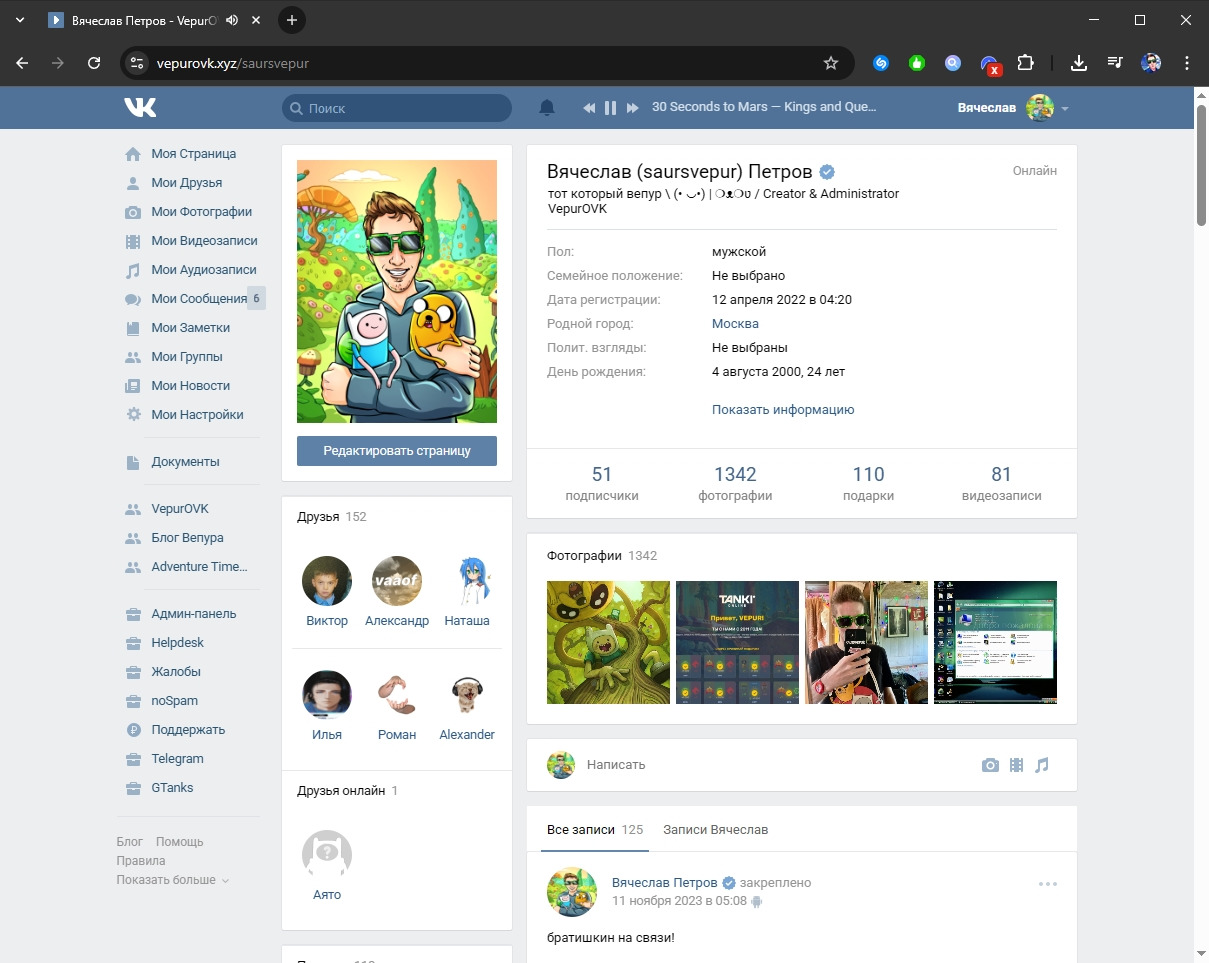The image size is (1209, 963).
Task: Open the Москва hometown link
Action: 735,324
